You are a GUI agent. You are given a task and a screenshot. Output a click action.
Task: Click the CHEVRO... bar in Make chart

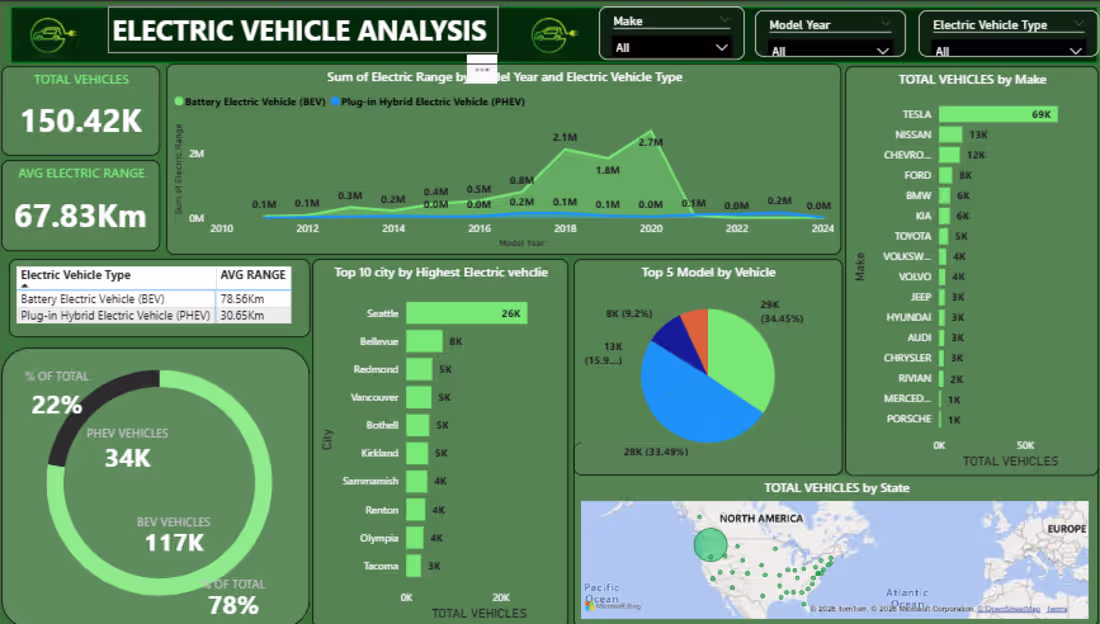(x=949, y=154)
